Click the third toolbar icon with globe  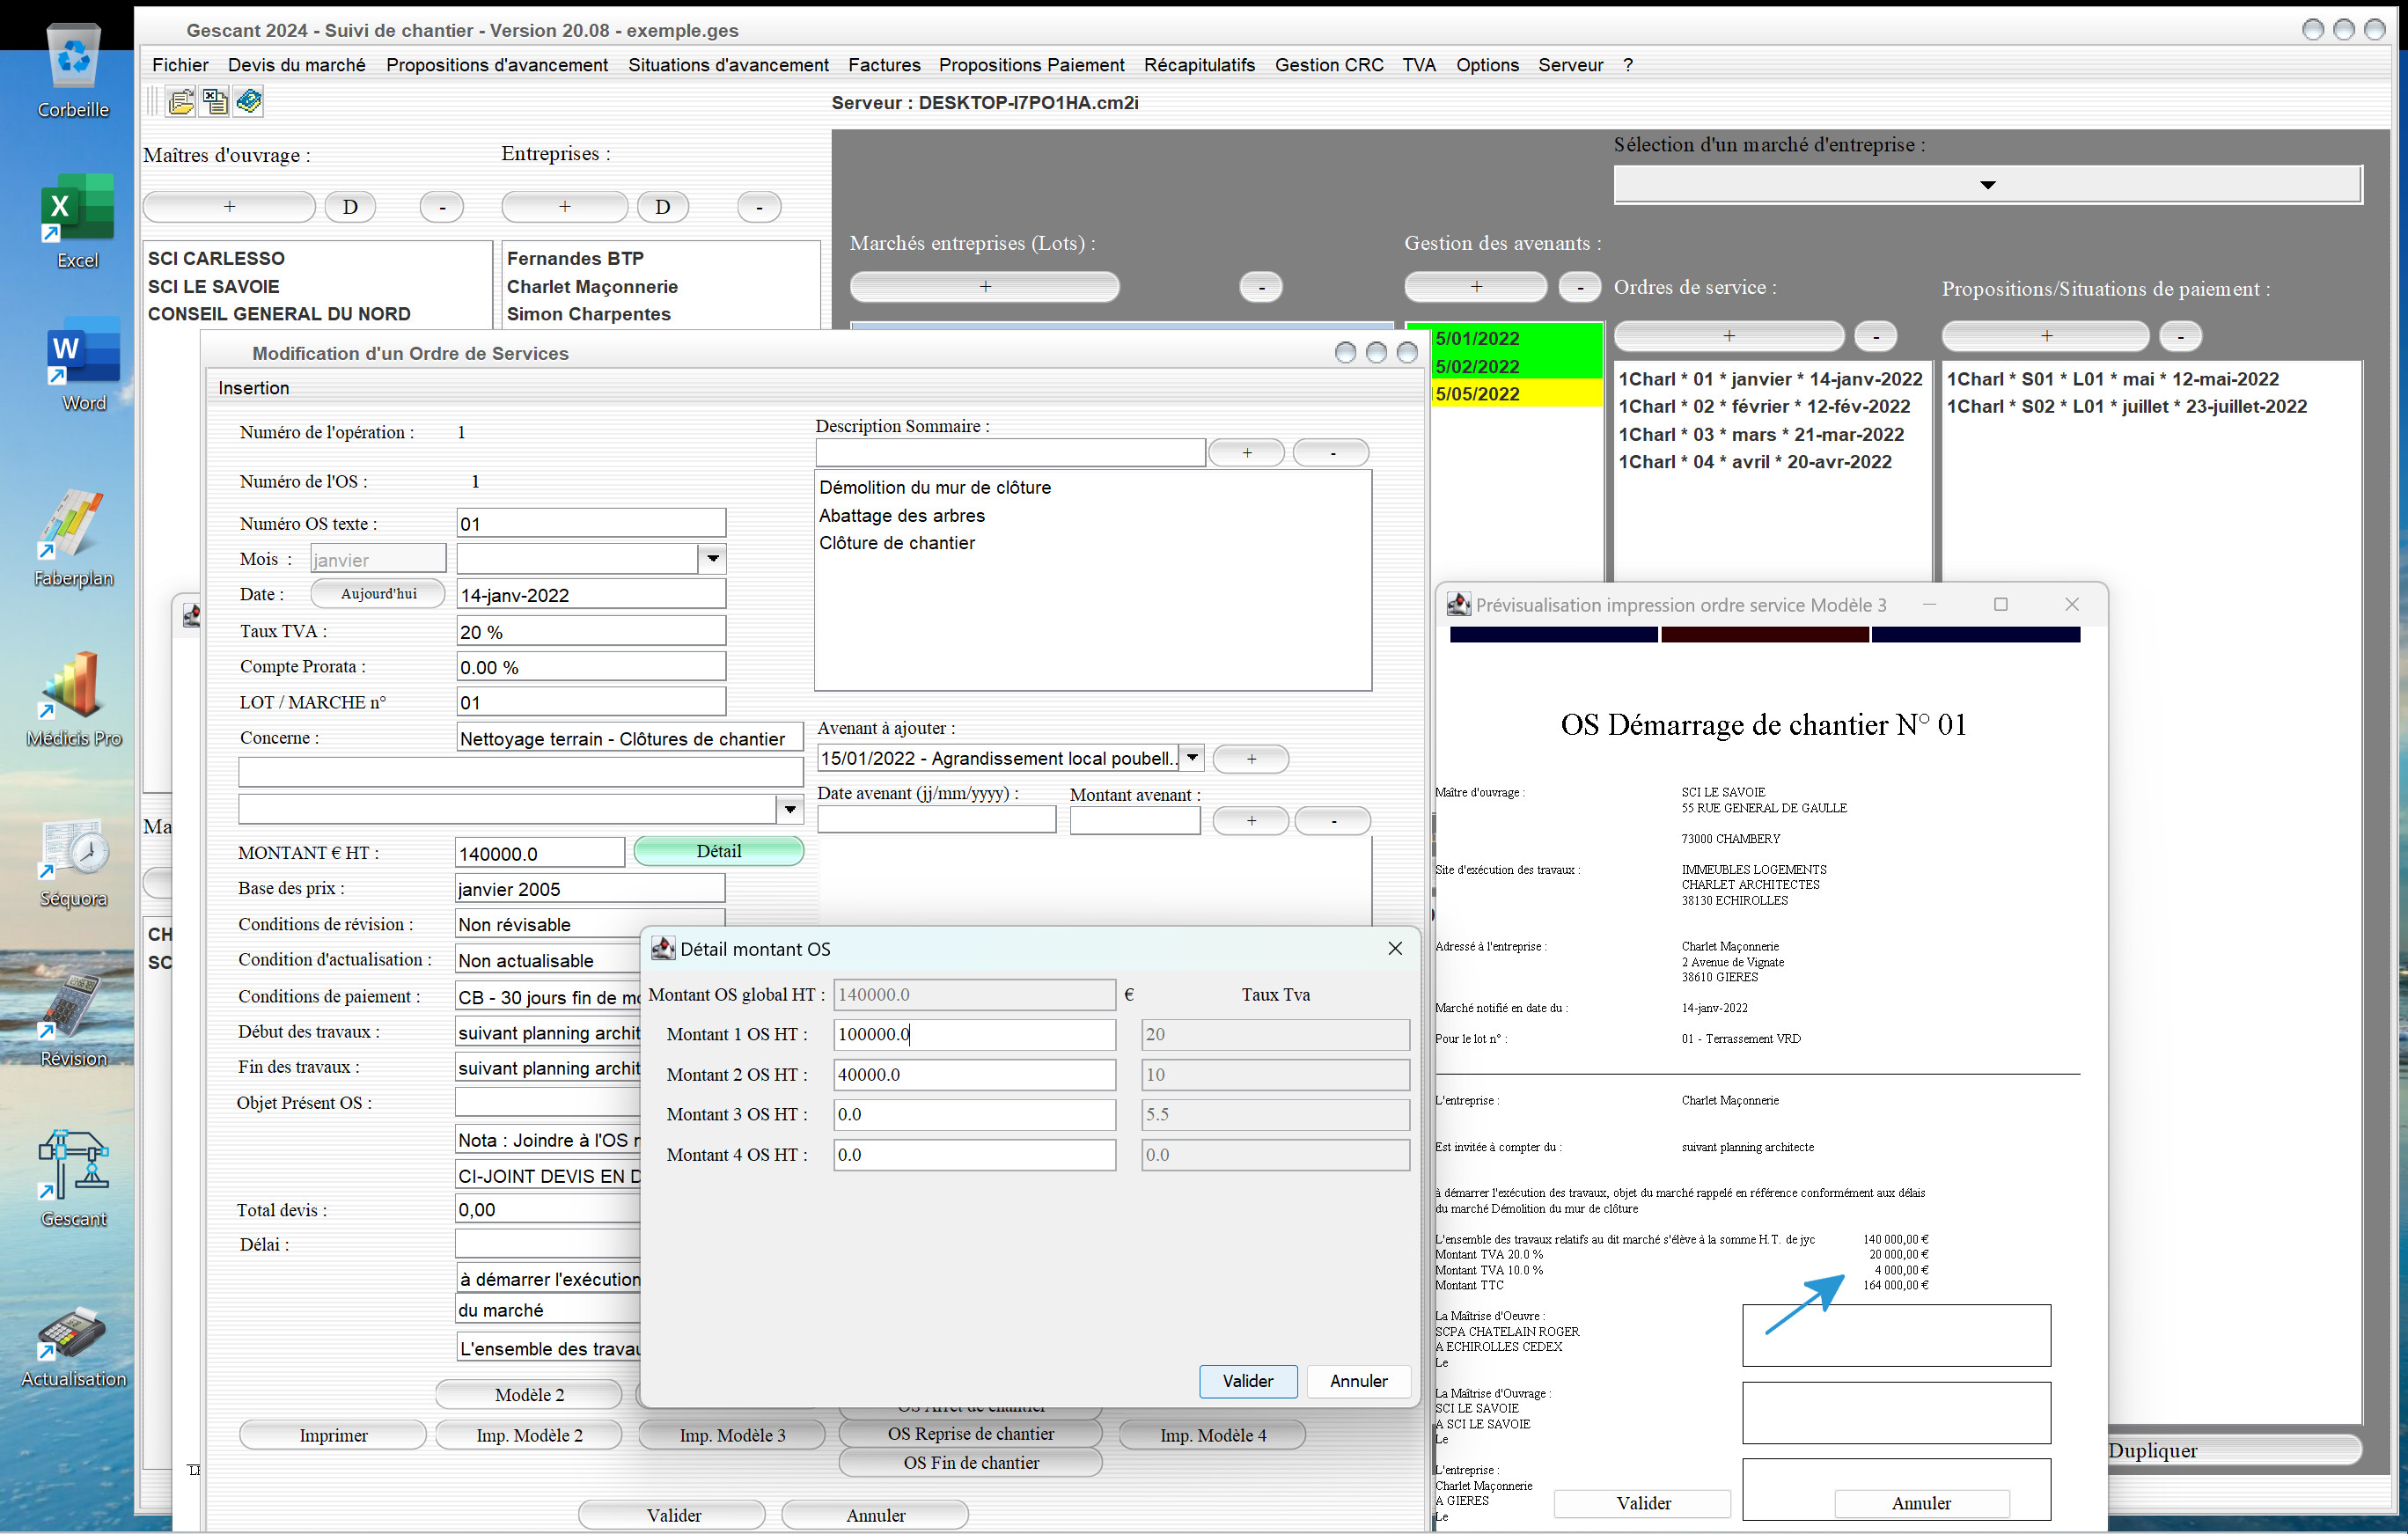tap(249, 102)
